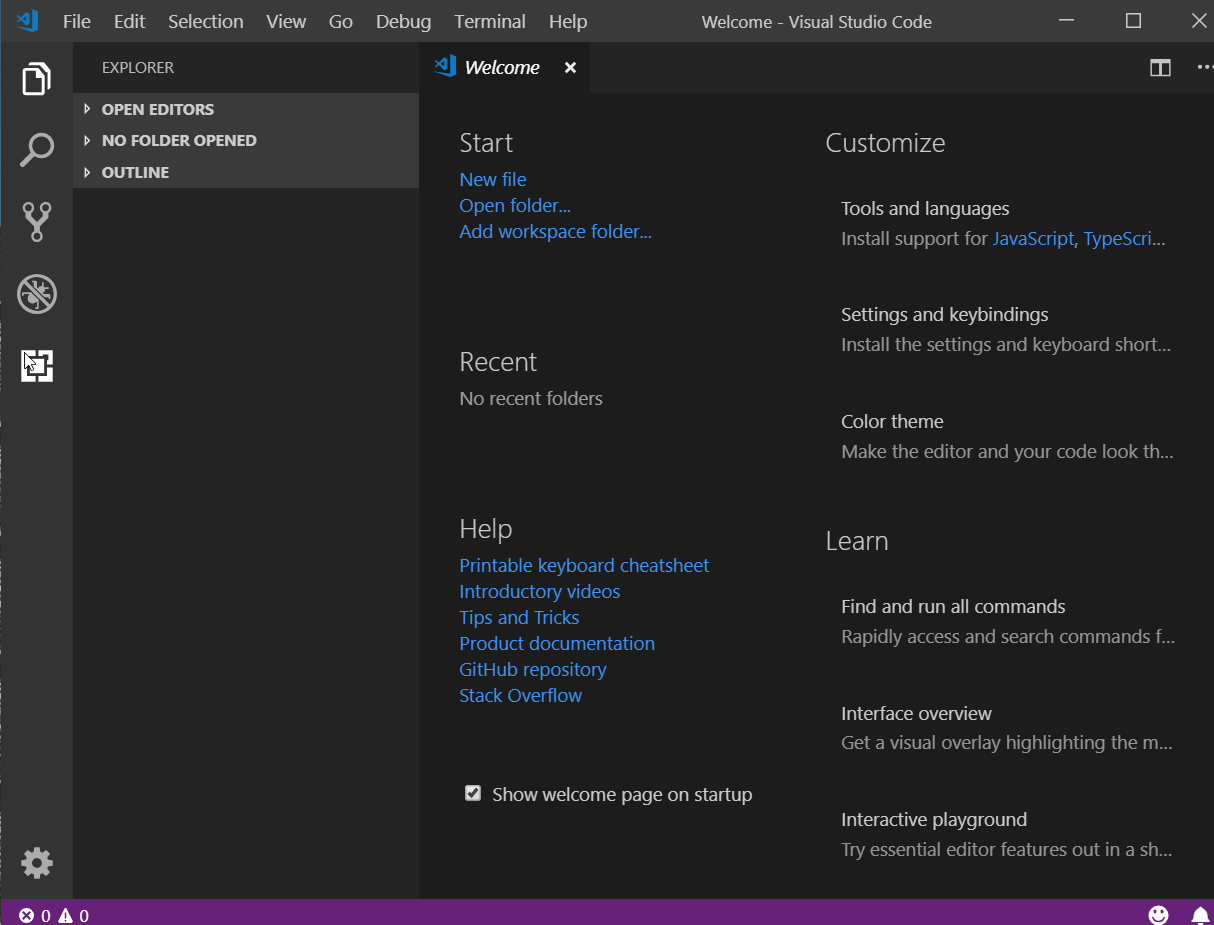Open the Manage settings gear icon
1214x925 pixels.
click(37, 862)
